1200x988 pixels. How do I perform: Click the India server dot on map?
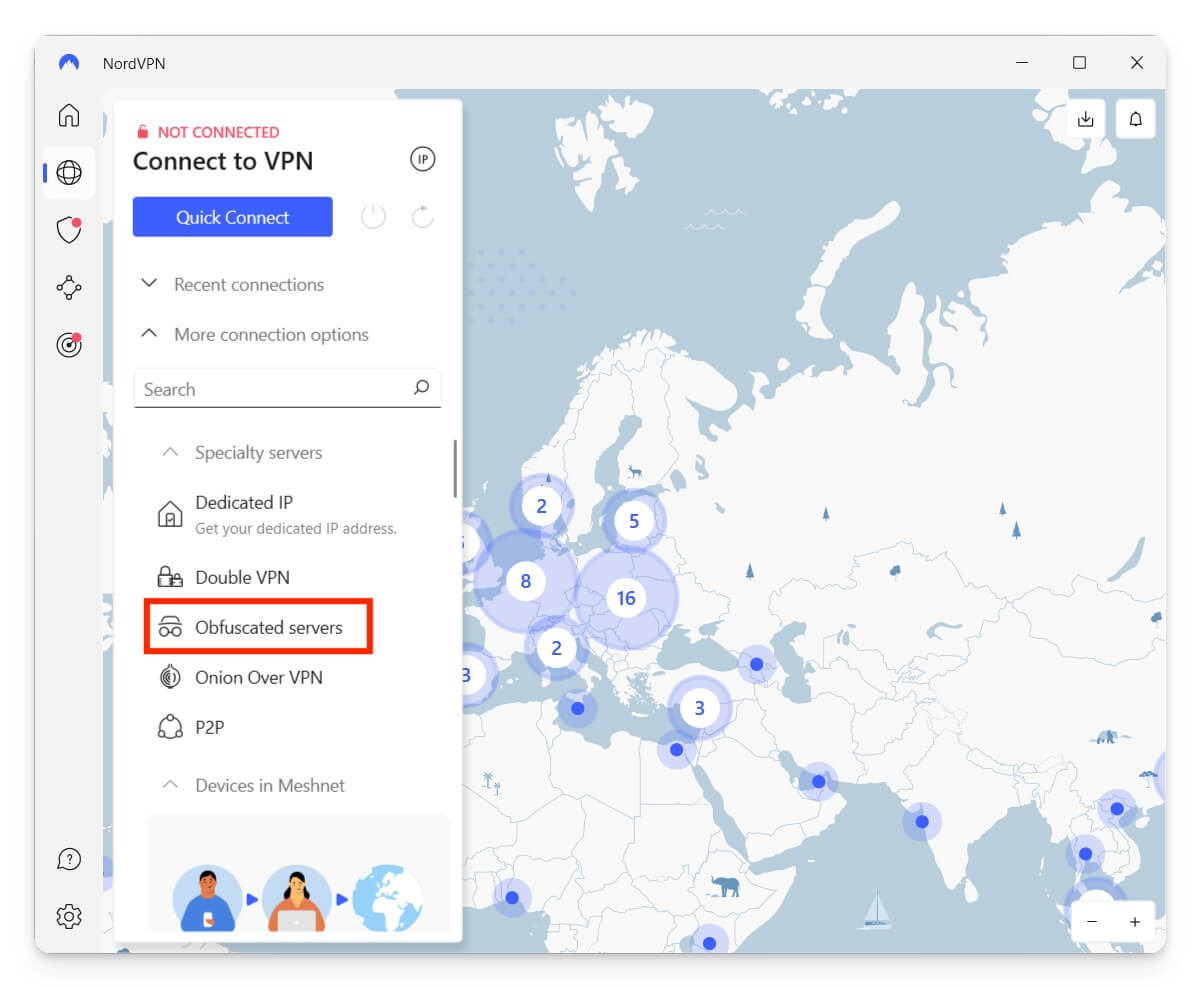pos(922,822)
